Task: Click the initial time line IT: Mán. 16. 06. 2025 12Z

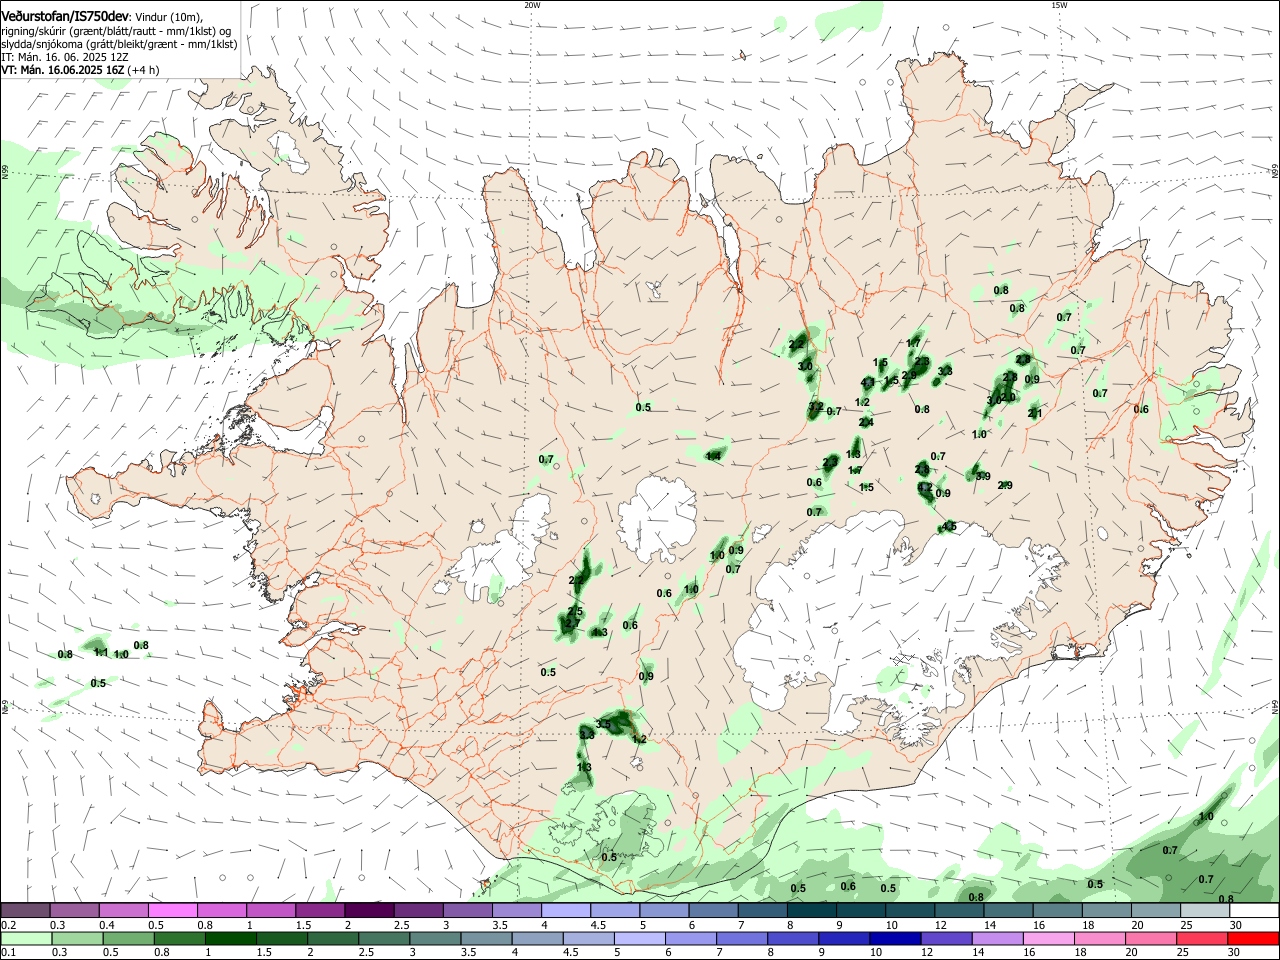Action: 65,57
